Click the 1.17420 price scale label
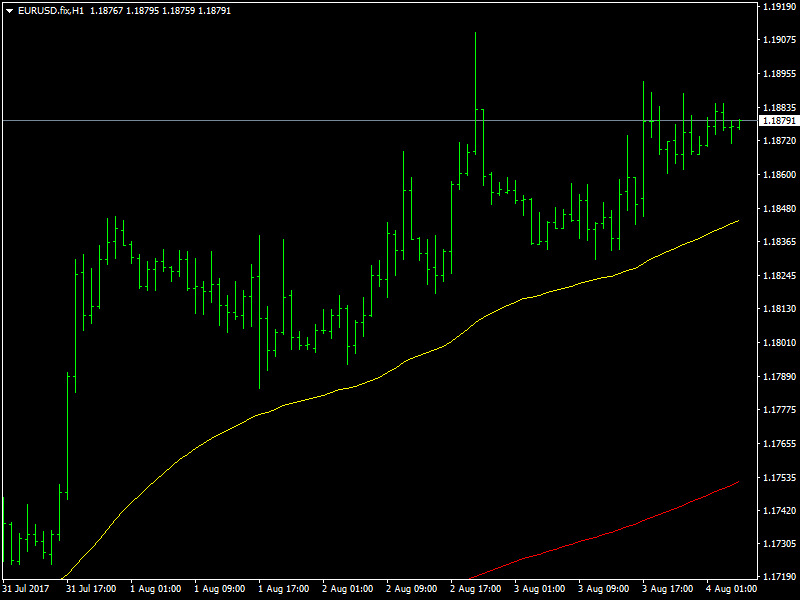This screenshot has width=800, height=600. tap(779, 511)
